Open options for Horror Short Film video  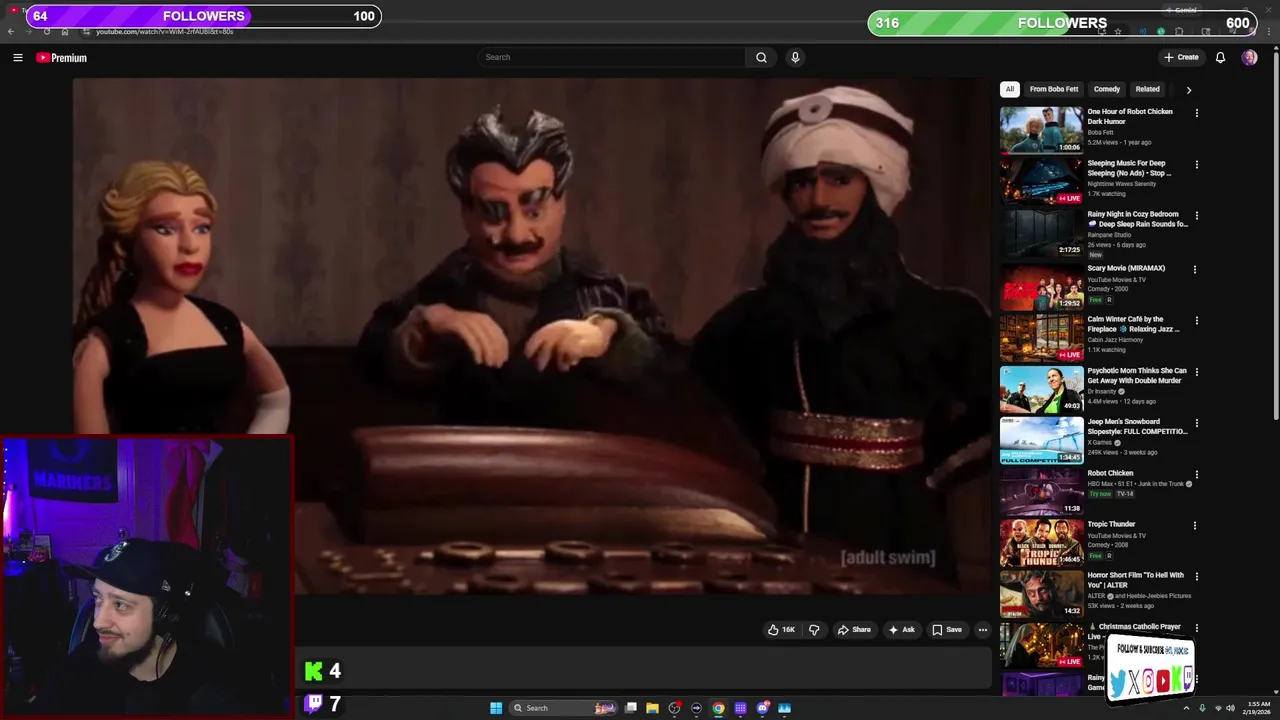pyautogui.click(x=1196, y=577)
